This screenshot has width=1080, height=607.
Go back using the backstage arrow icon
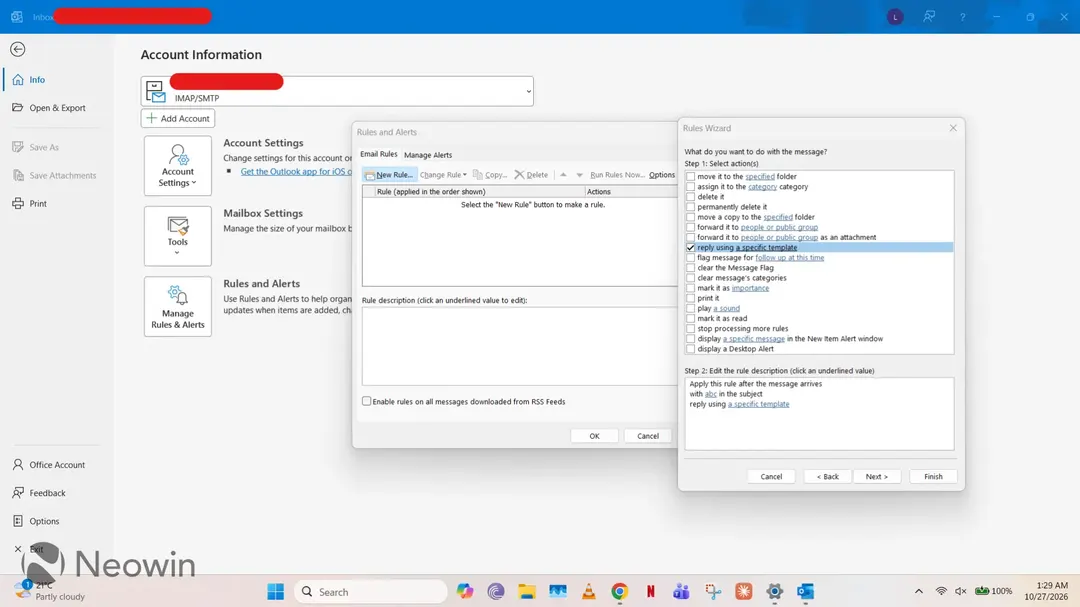(18, 49)
